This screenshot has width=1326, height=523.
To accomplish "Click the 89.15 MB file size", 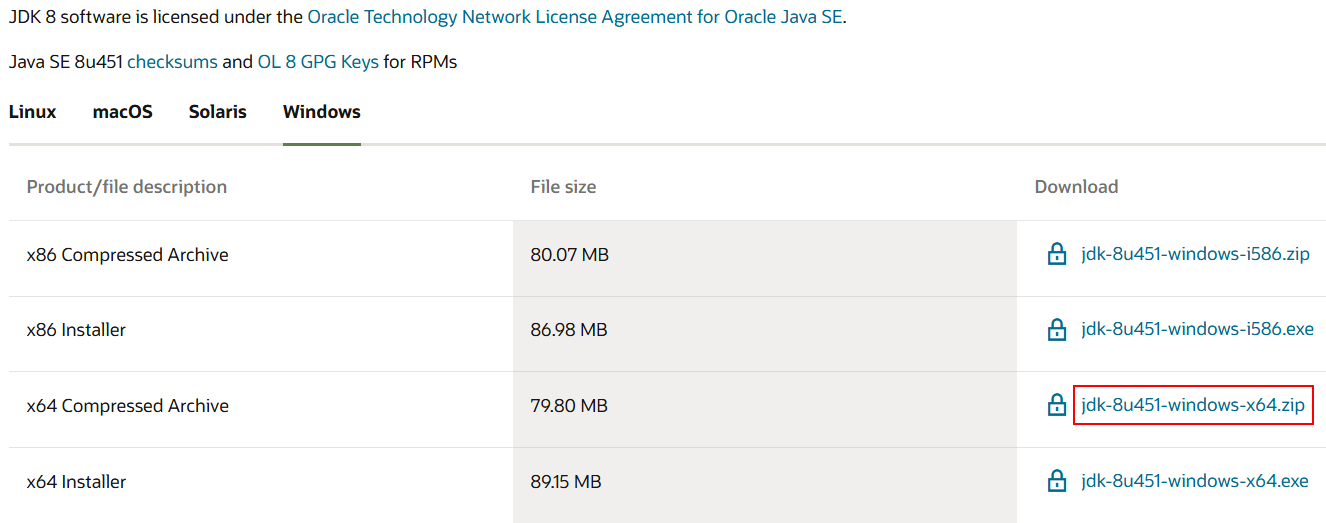I will (566, 482).
